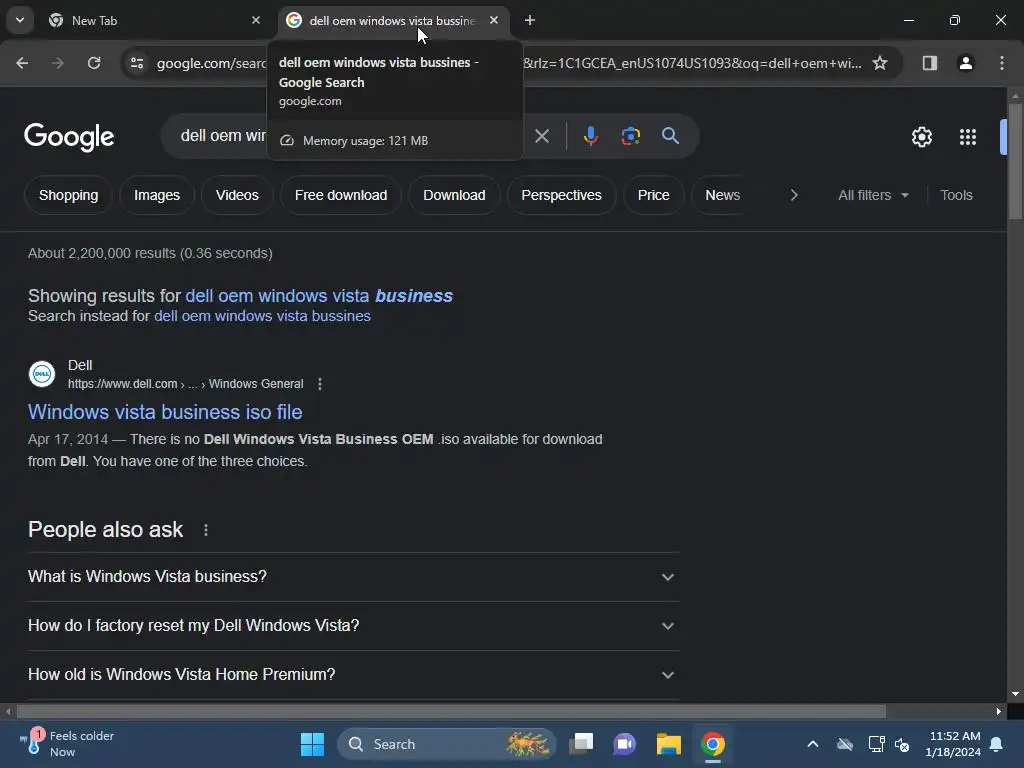The image size is (1024, 768).
Task: Open the notifications bell
Action: pos(997,744)
